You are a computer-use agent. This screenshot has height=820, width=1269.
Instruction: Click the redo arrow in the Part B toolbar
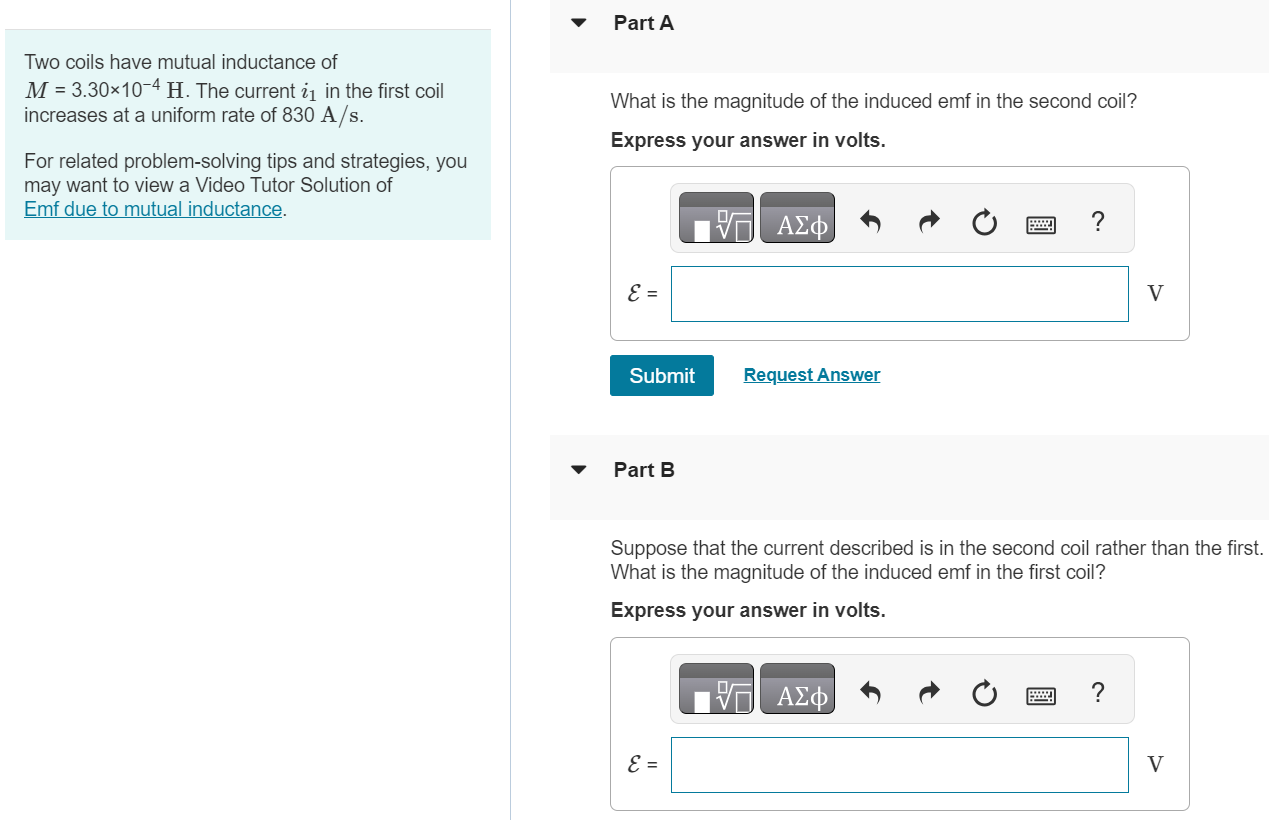coord(927,692)
